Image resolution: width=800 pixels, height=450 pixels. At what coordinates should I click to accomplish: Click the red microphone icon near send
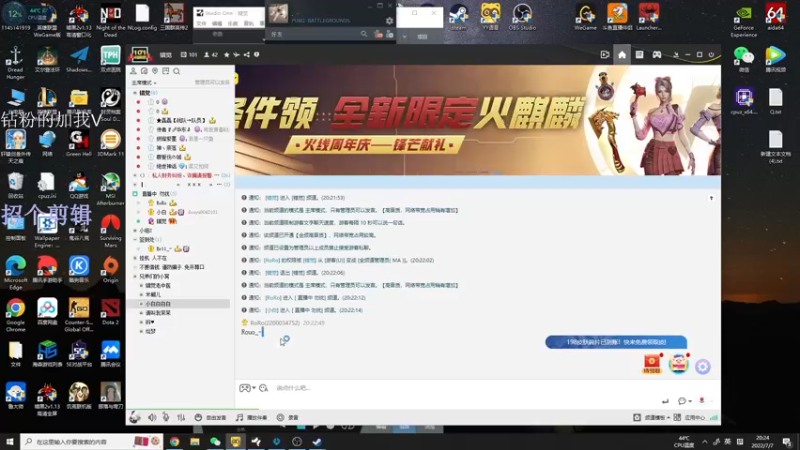(702, 401)
